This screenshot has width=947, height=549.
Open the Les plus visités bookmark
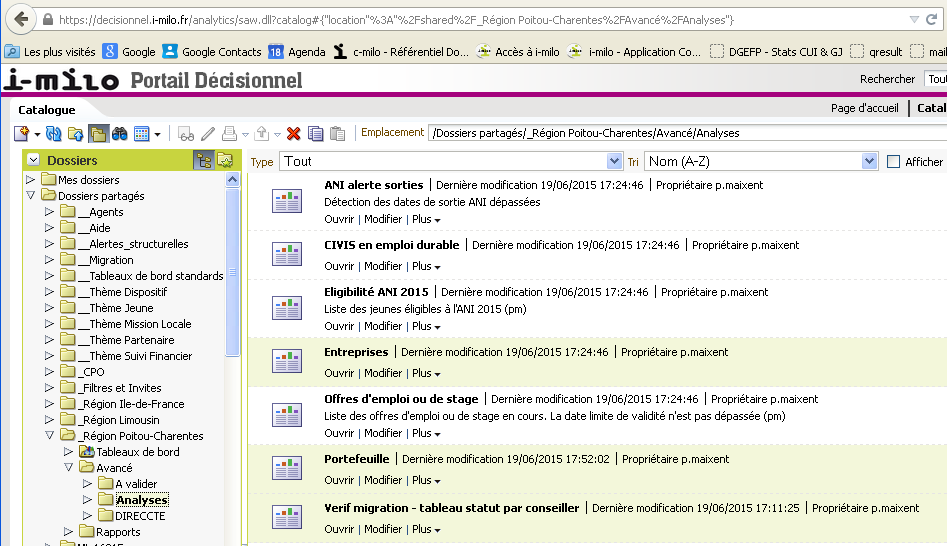(x=50, y=52)
